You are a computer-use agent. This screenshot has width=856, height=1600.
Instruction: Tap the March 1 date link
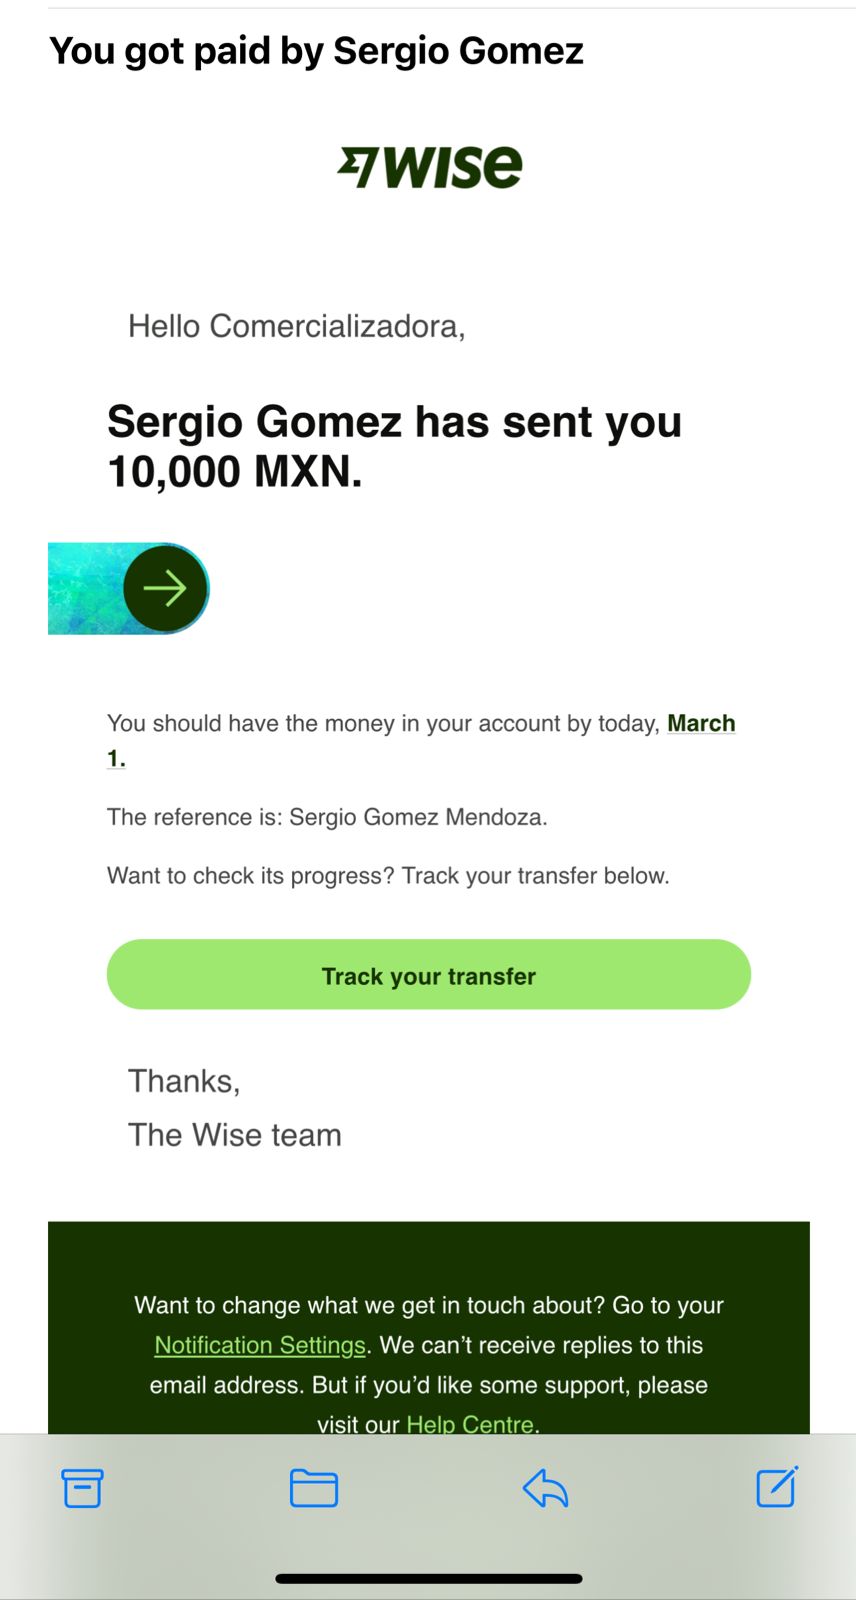[701, 723]
